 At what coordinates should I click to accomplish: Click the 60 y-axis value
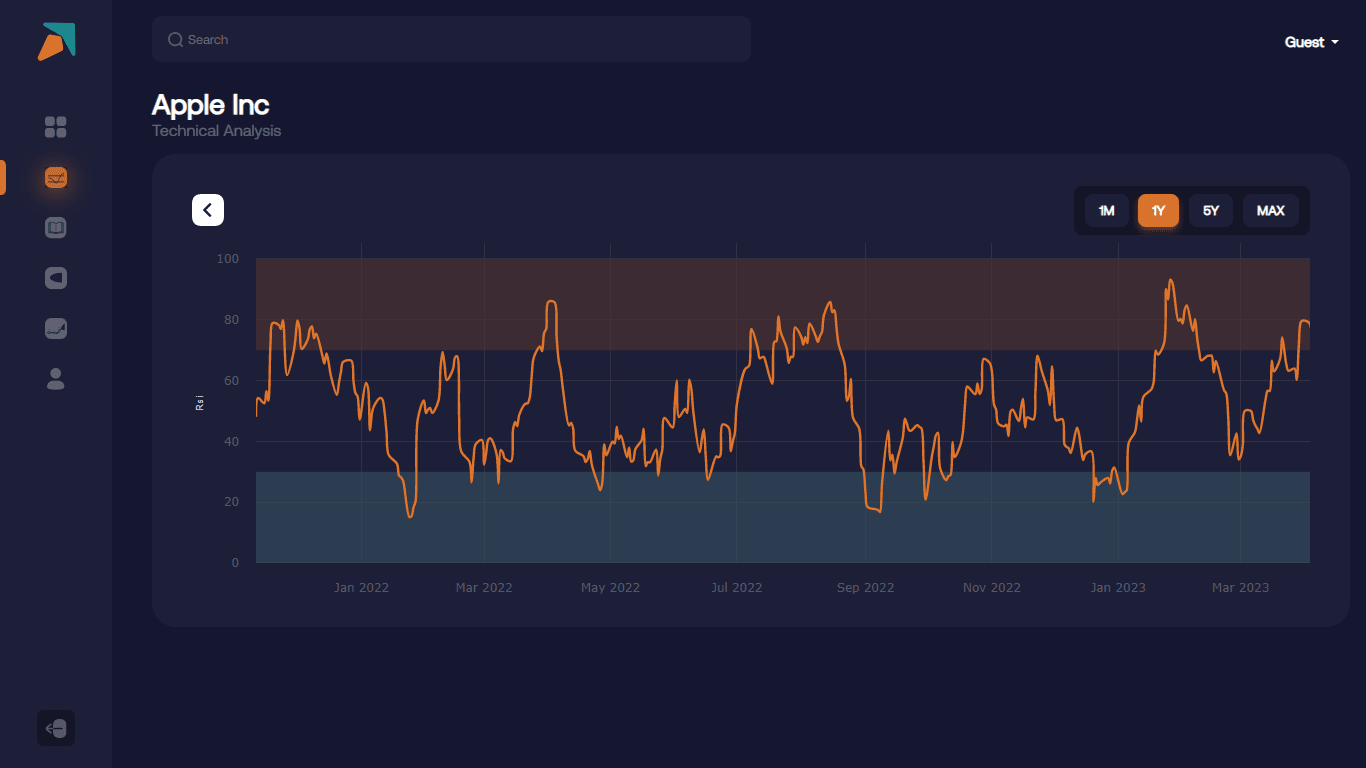tap(232, 381)
